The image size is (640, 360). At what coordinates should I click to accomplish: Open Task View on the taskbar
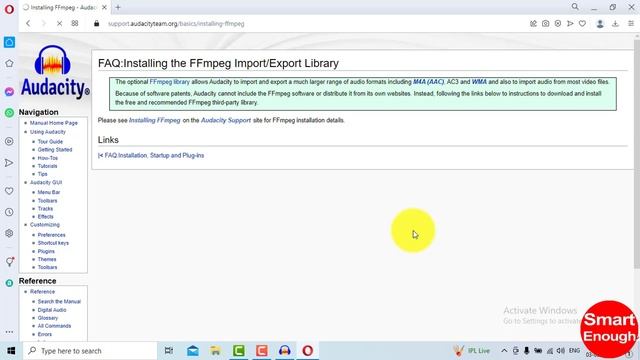(x=169, y=351)
